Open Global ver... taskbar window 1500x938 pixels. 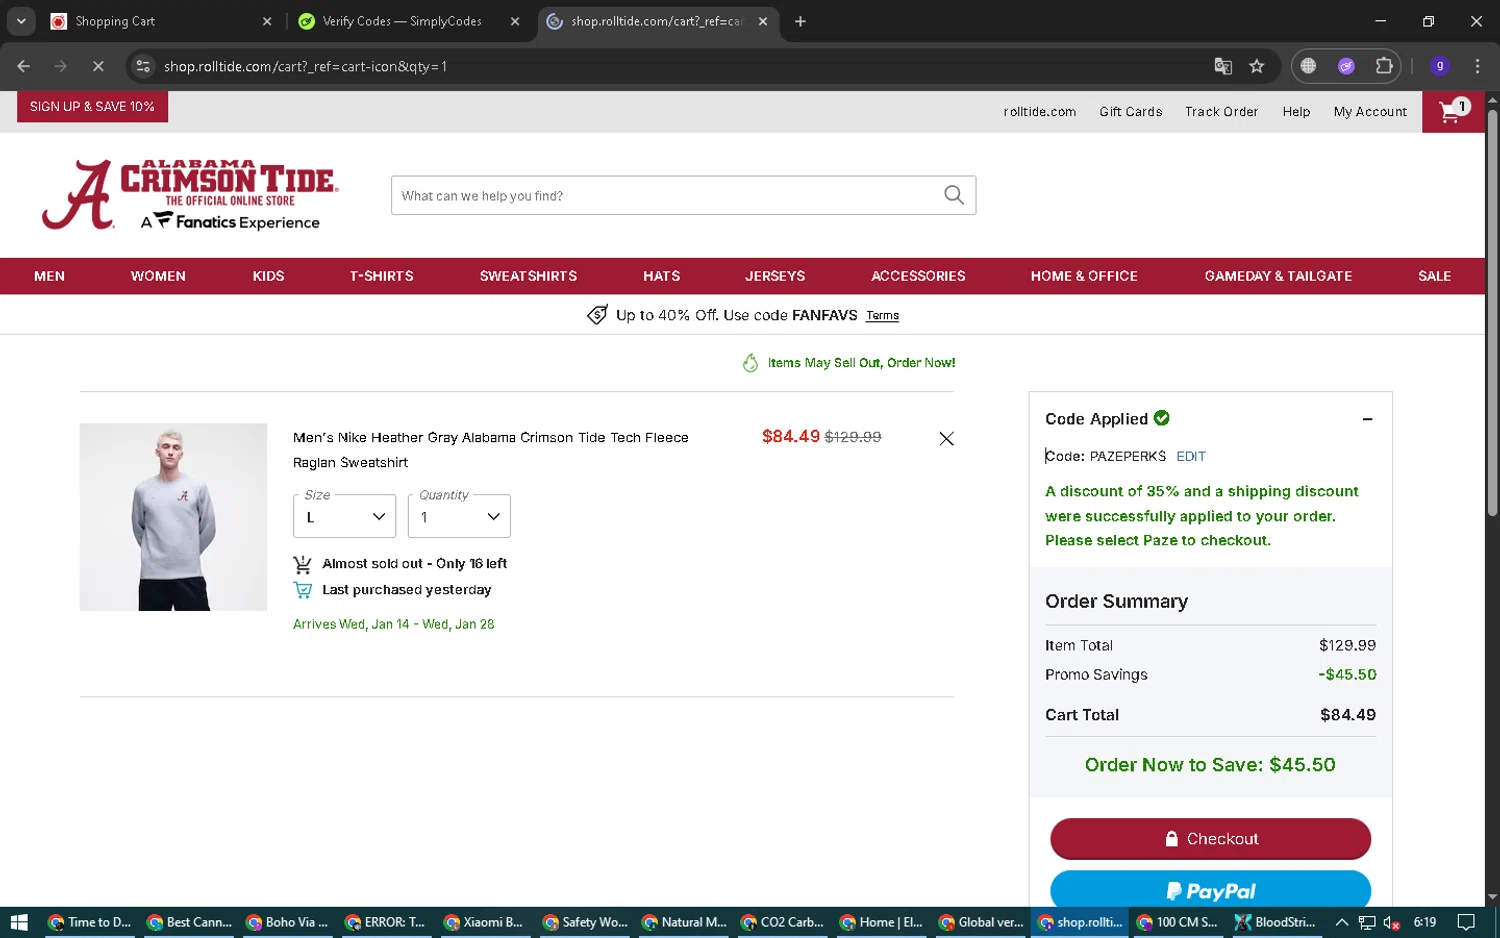pos(982,922)
